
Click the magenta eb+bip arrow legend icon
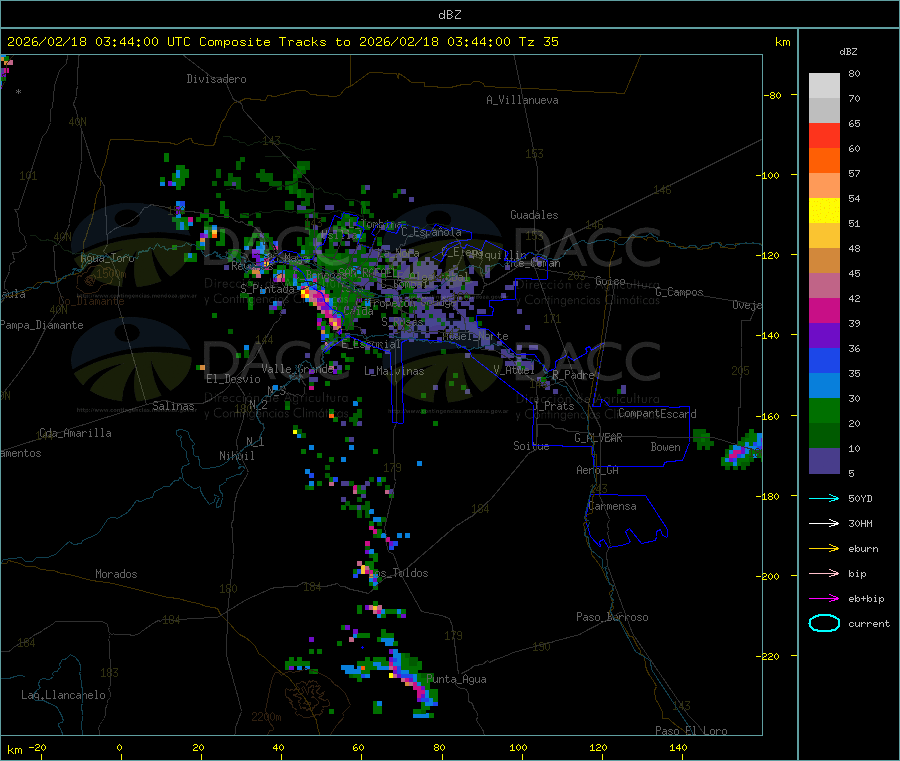point(824,599)
